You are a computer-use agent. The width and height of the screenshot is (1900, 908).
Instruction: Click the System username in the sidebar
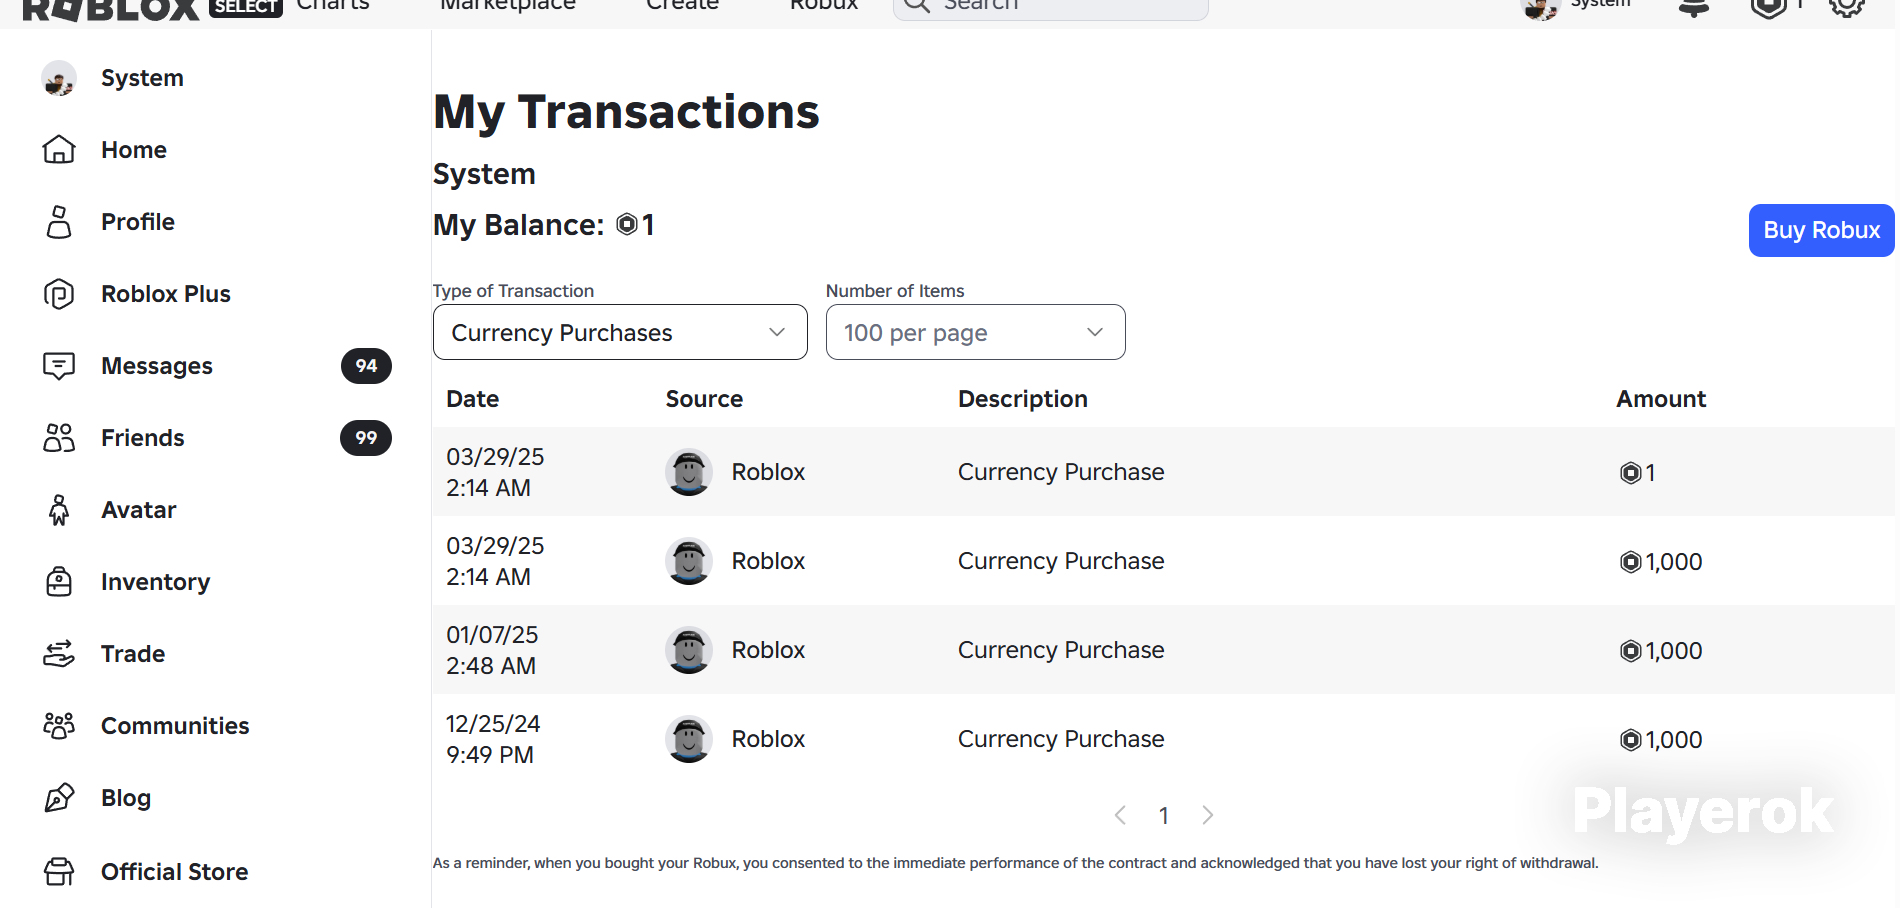coord(142,78)
